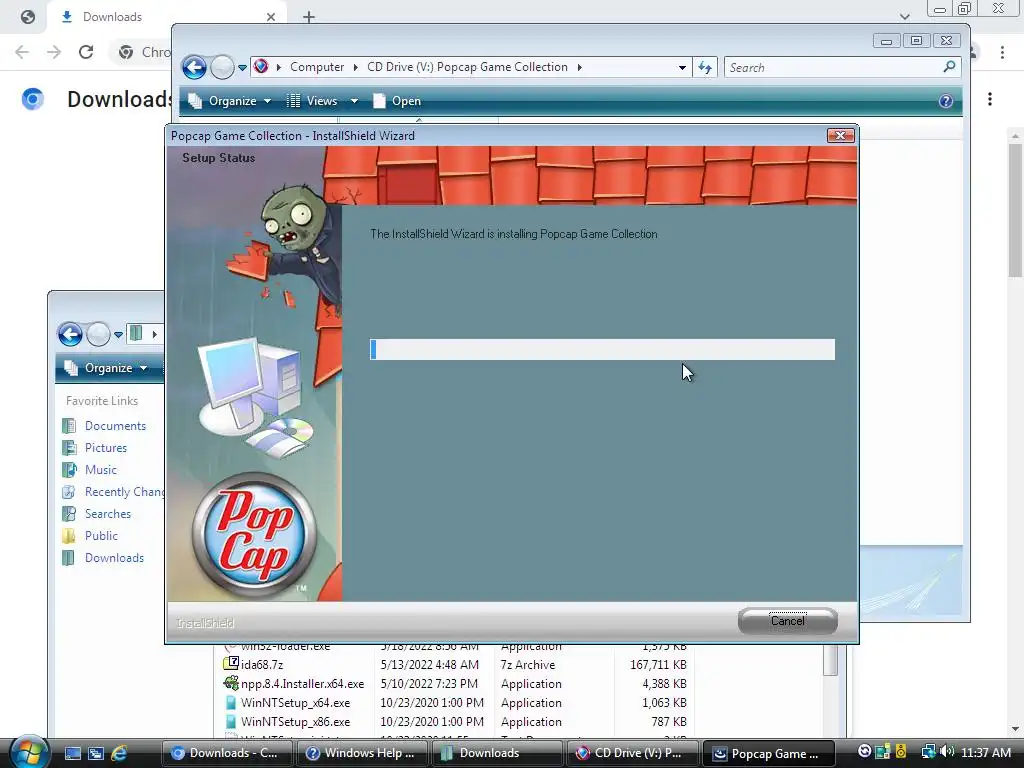
Task: Select npp.8.4.Installer.x64.exe file
Action: point(302,684)
